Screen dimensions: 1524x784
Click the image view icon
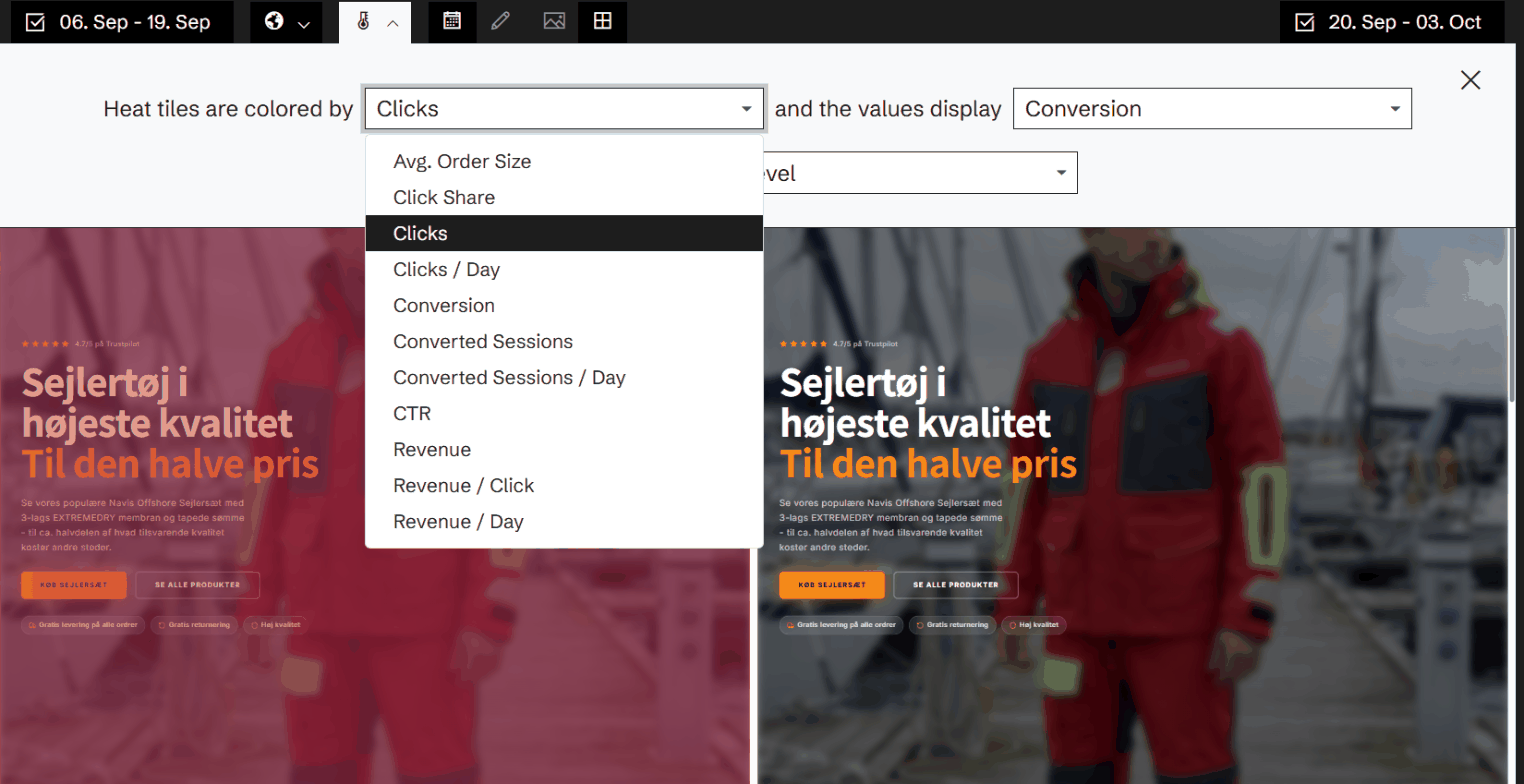click(x=554, y=21)
